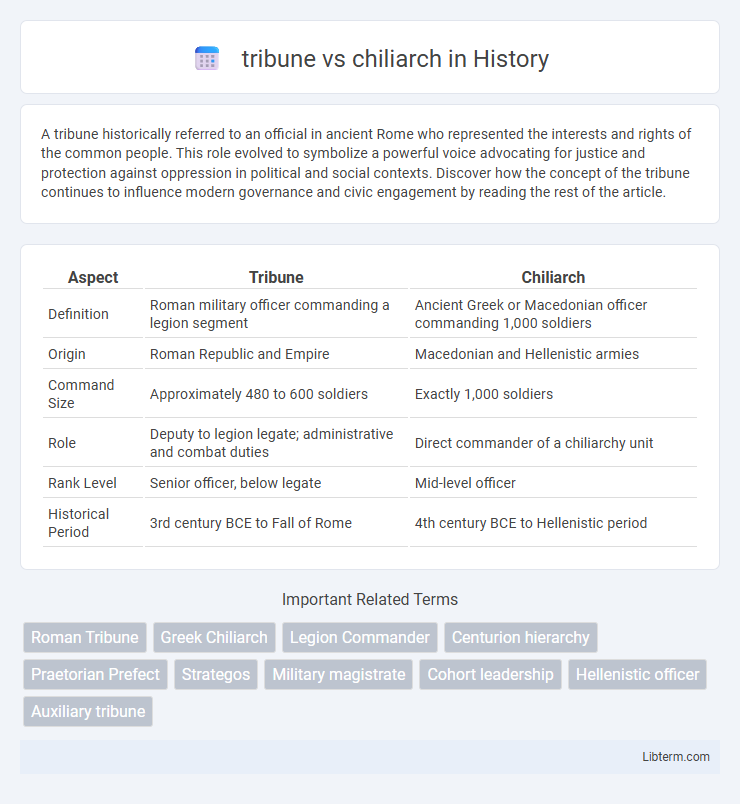Click 'Ancient Greek or Macedonian officer' cell
Viewport: 740px width, 804px height.
(x=531, y=314)
